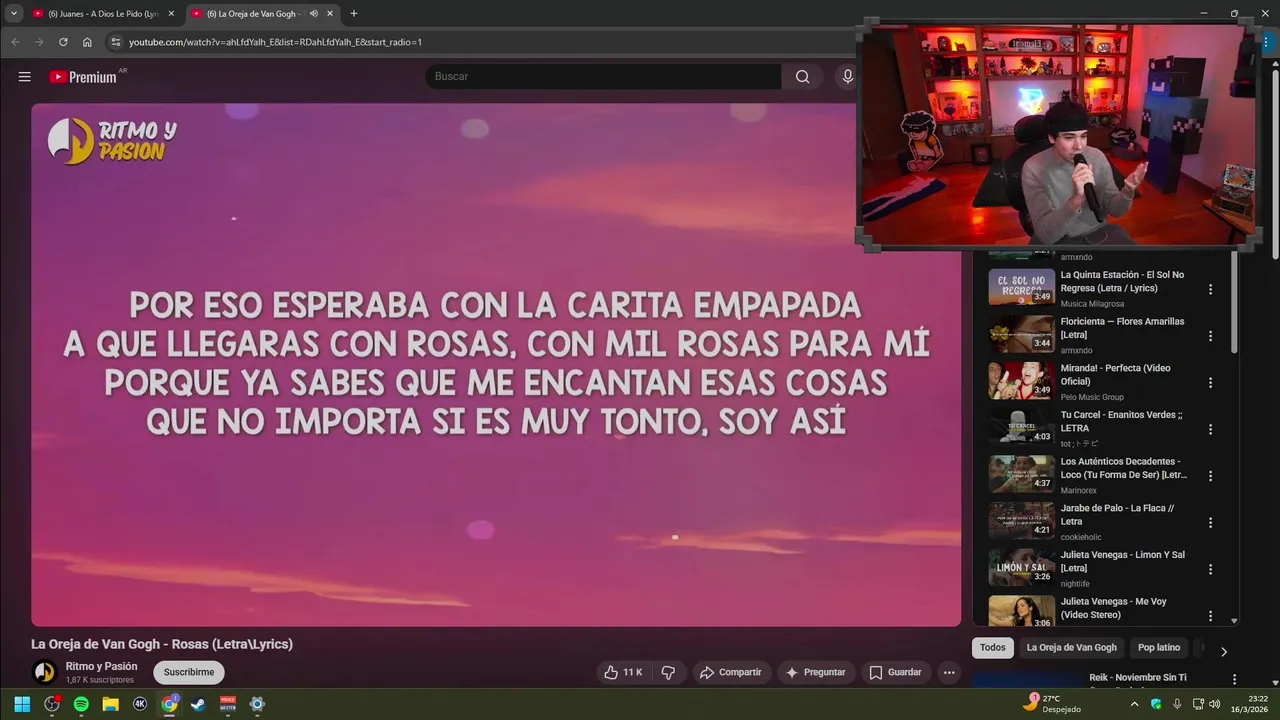Click the Rosas lyric video player
1280x720 pixels.
pos(496,365)
